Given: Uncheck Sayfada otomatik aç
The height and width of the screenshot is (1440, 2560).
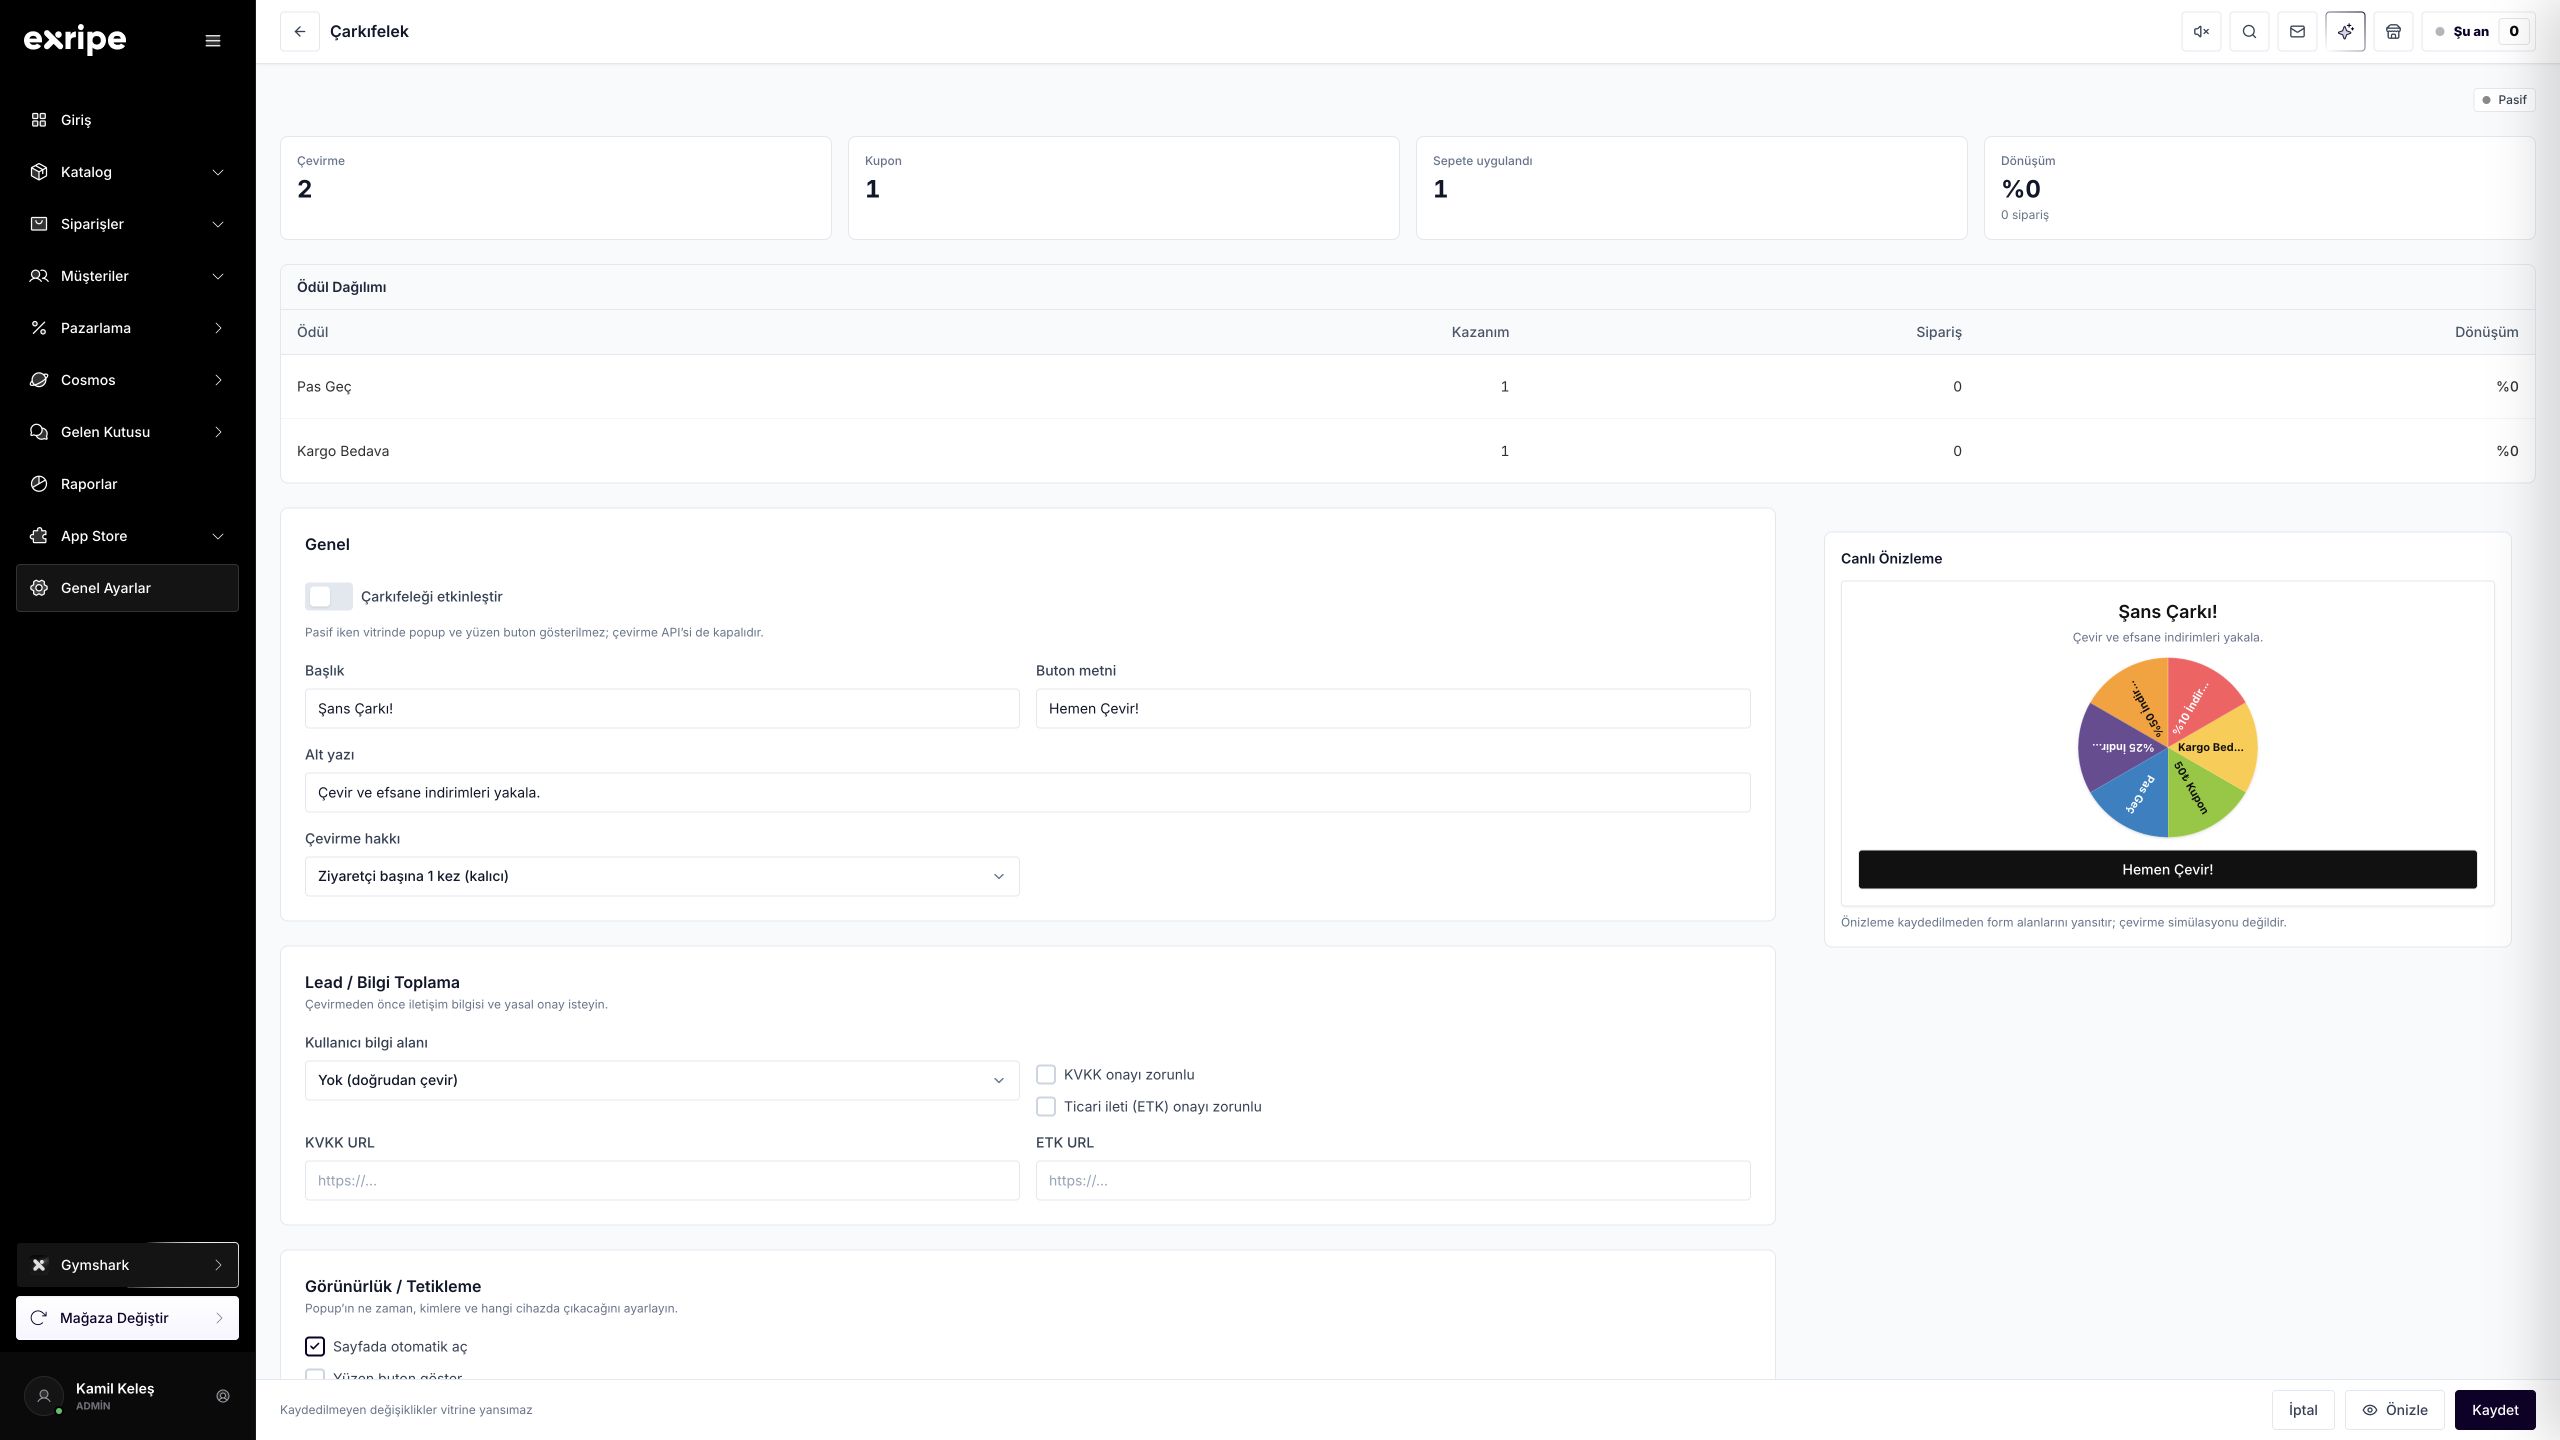Looking at the screenshot, I should 315,1346.
